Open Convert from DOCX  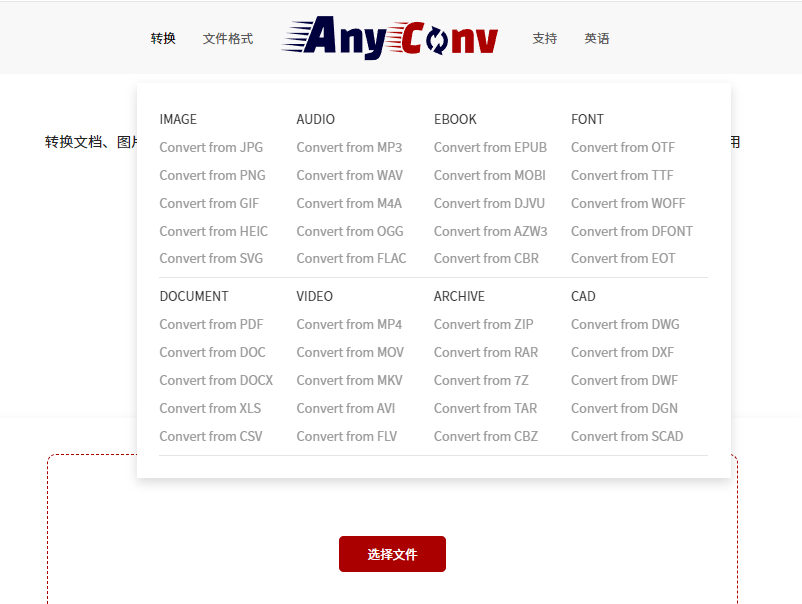pyautogui.click(x=216, y=381)
